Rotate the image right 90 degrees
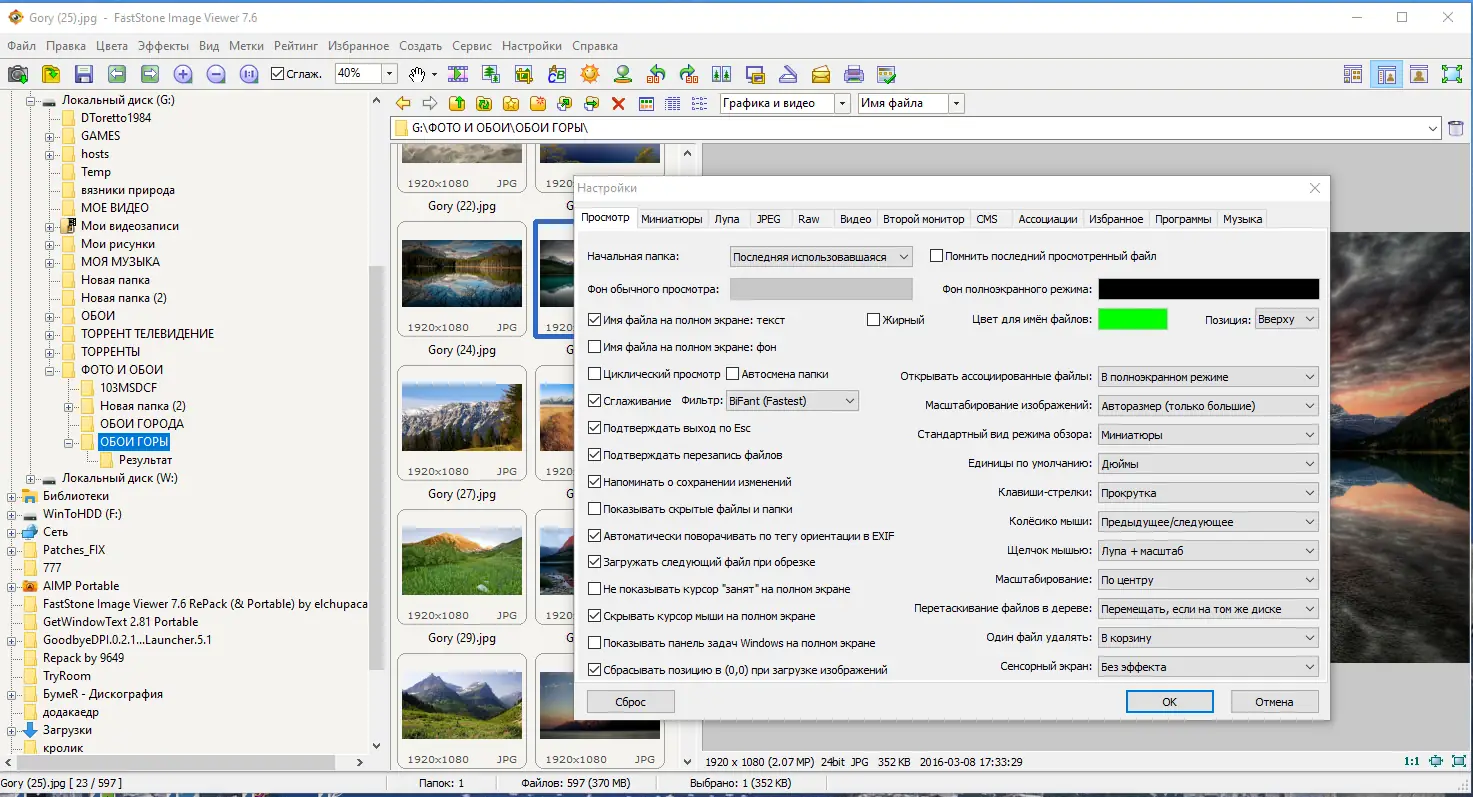Viewport: 1473px width, 797px height. pos(688,73)
